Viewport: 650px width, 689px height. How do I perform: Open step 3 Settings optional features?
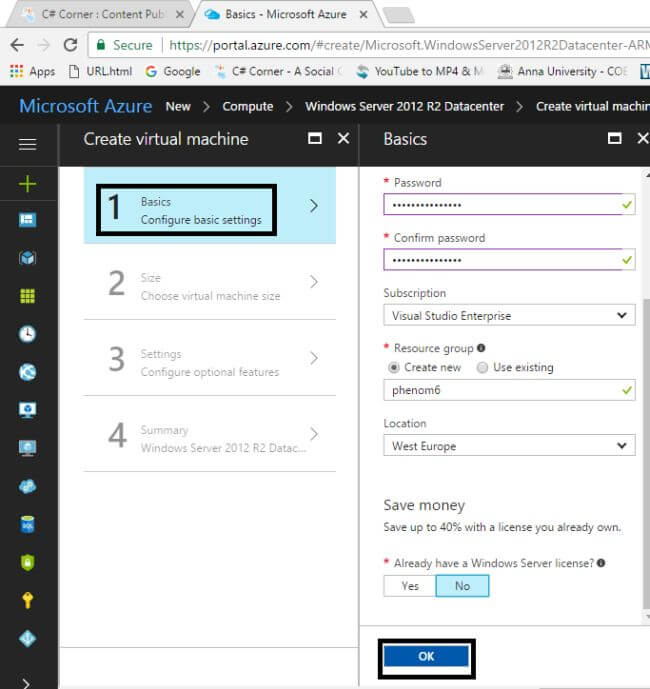(210, 358)
